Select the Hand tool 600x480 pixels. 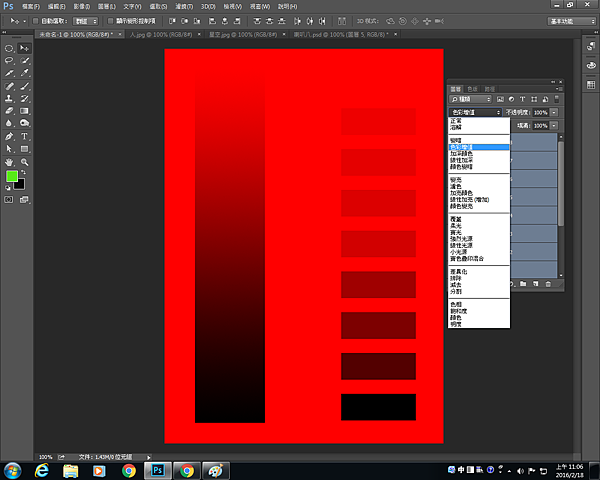[9, 161]
